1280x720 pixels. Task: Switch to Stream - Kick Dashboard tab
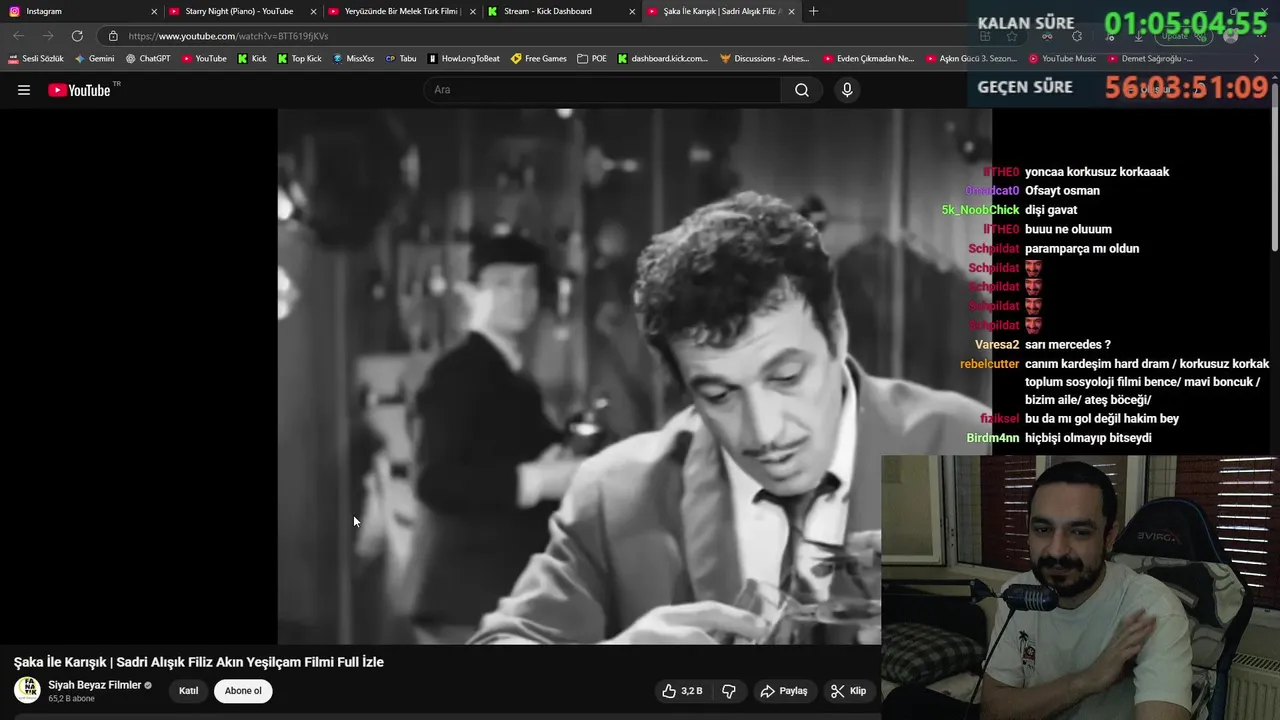(x=559, y=11)
